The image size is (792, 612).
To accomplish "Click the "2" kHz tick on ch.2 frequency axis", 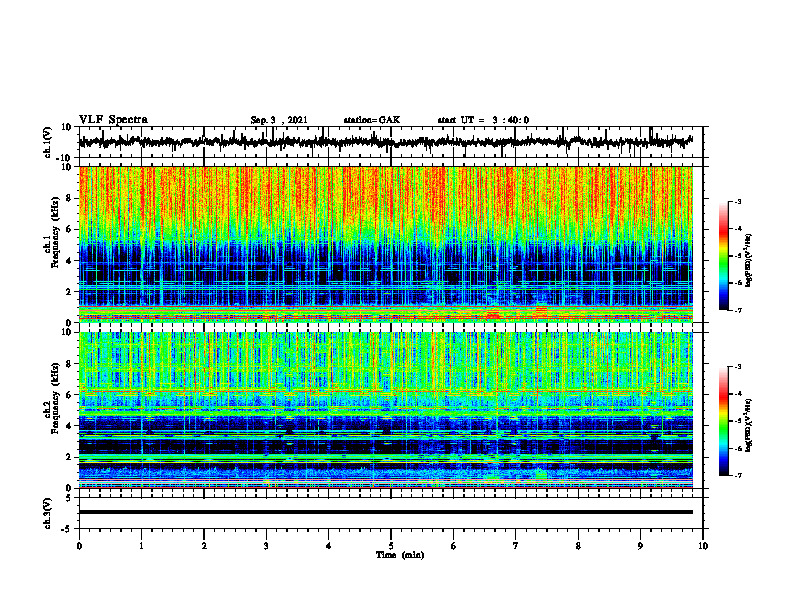I will pos(70,457).
